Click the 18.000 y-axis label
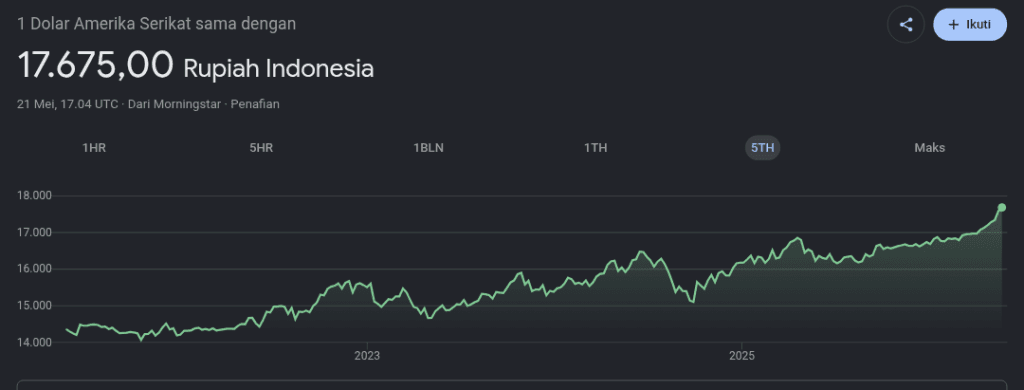 [34, 196]
